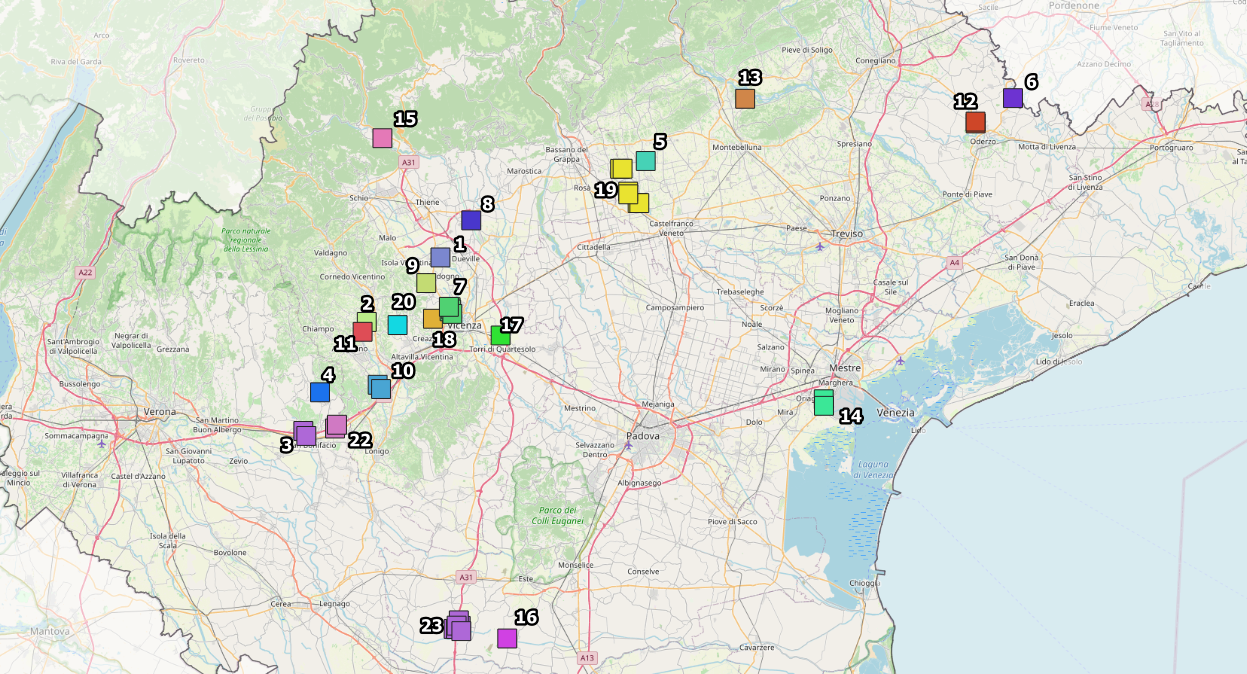Select the blue marker numbered 4
This screenshot has width=1247, height=674.
coord(320,392)
